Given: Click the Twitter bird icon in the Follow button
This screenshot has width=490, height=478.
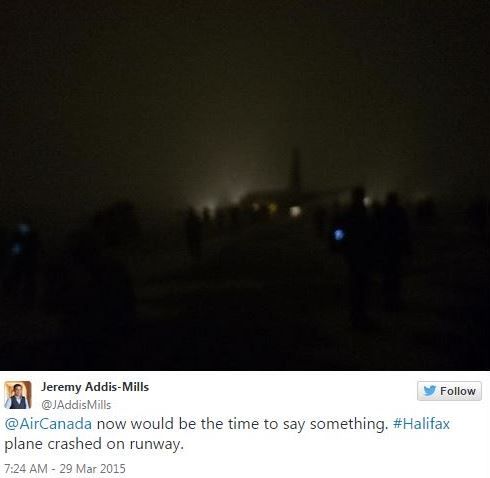Looking at the screenshot, I should [x=429, y=390].
